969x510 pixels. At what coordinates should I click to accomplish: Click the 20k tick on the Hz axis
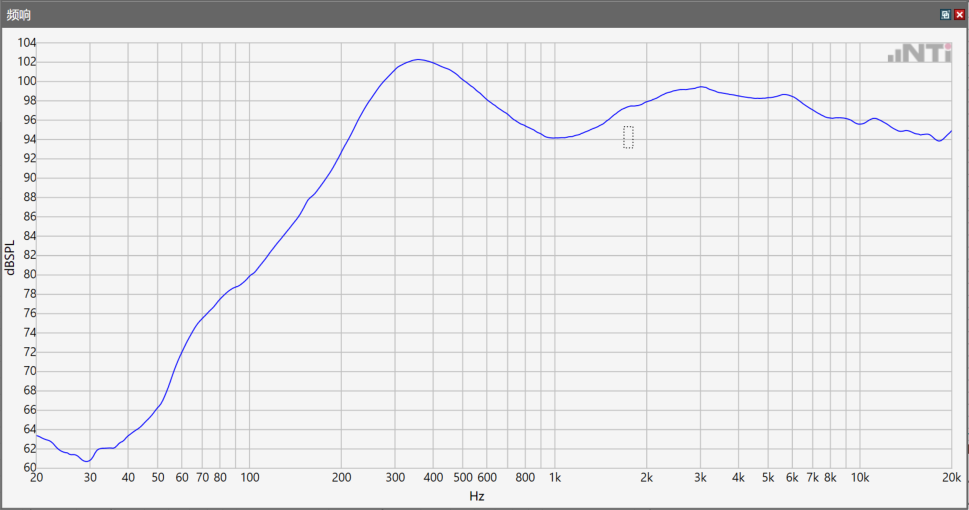951,478
